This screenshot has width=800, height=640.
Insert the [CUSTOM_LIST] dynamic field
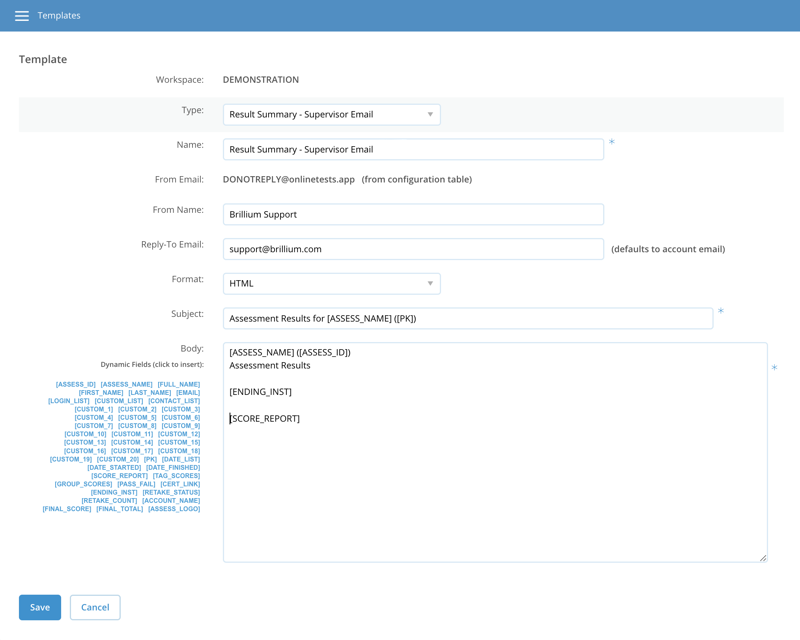119,401
